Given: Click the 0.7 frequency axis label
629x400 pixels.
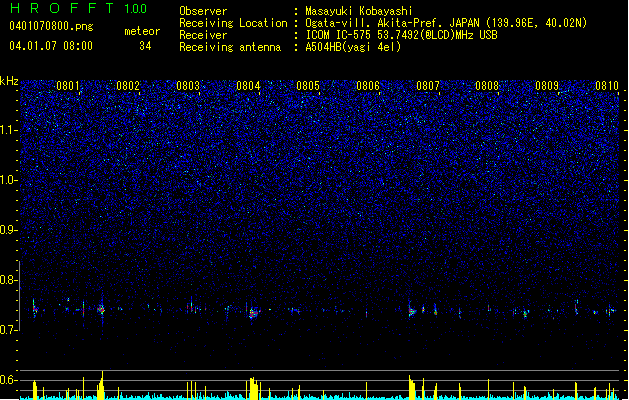Looking at the screenshot, I should 9,330.
